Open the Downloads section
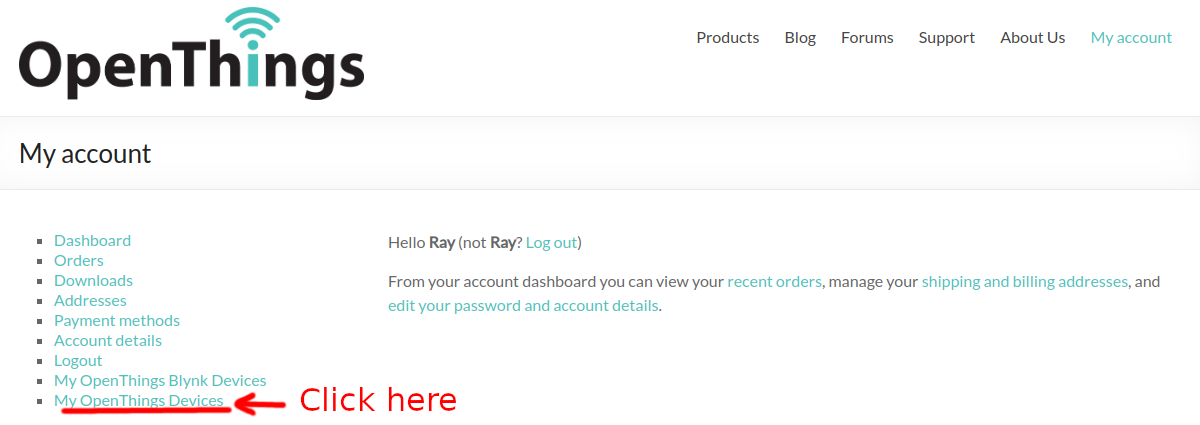1200x425 pixels. pos(93,281)
